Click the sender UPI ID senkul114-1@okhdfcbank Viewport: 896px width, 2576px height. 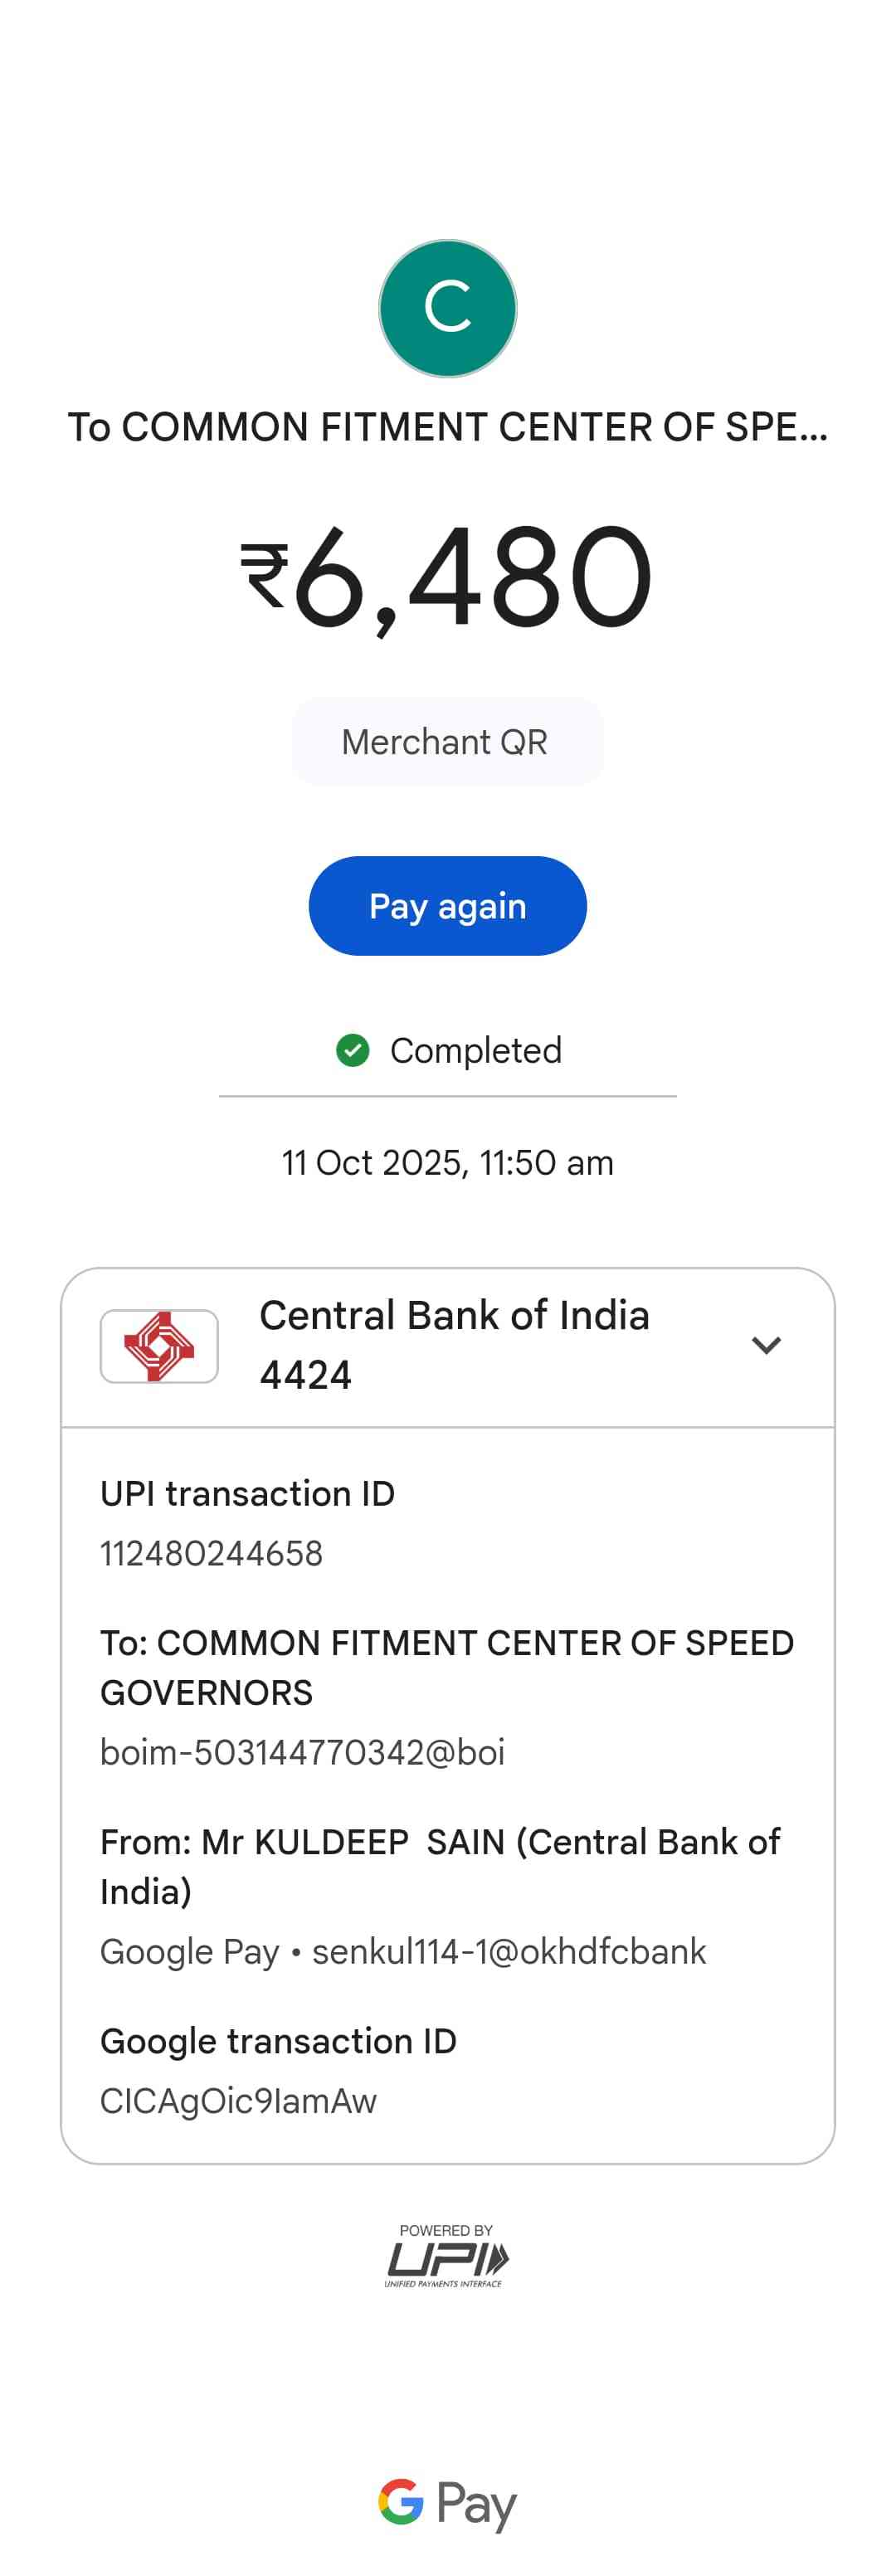509,1951
